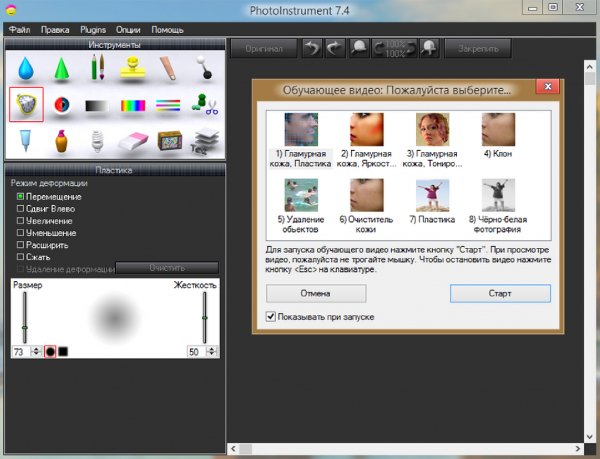The image size is (600, 459).
Task: Select the rainbow color spectrum tool
Action: click(x=133, y=106)
